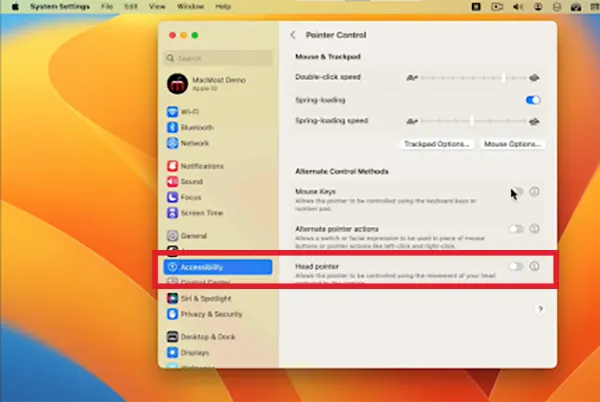Open Wi-Fi settings icon in sidebar

(x=172, y=112)
